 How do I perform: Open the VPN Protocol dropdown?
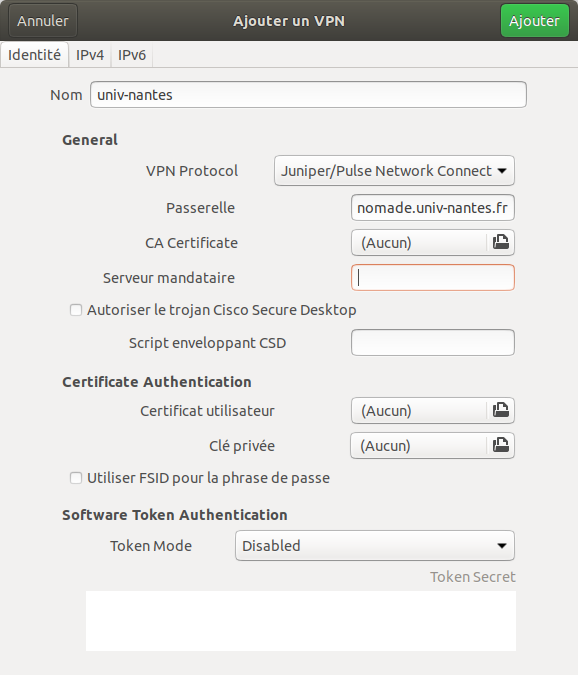point(394,170)
